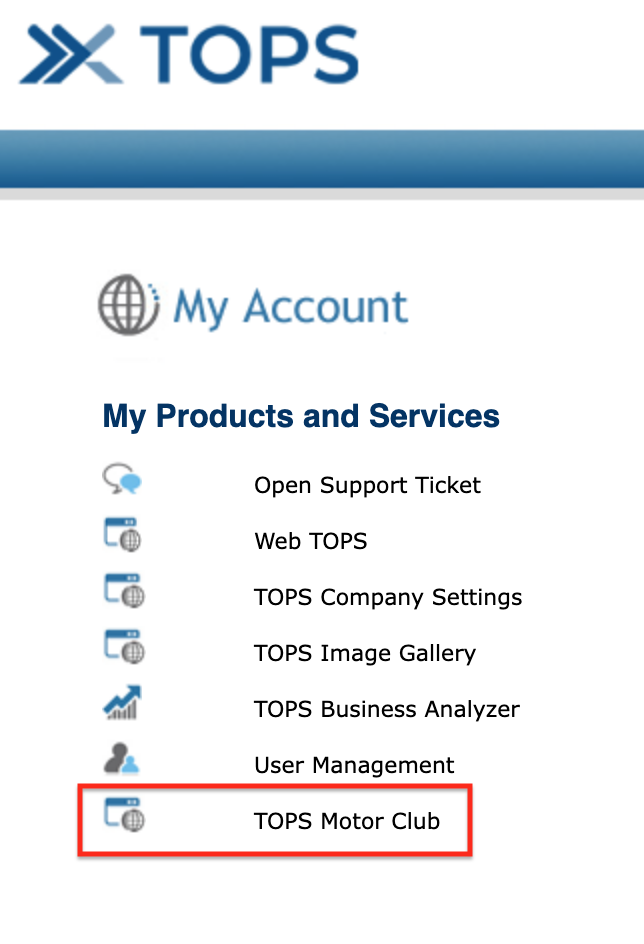Click the TOPS Motor Club icon
This screenshot has width=644, height=944.
(x=124, y=814)
